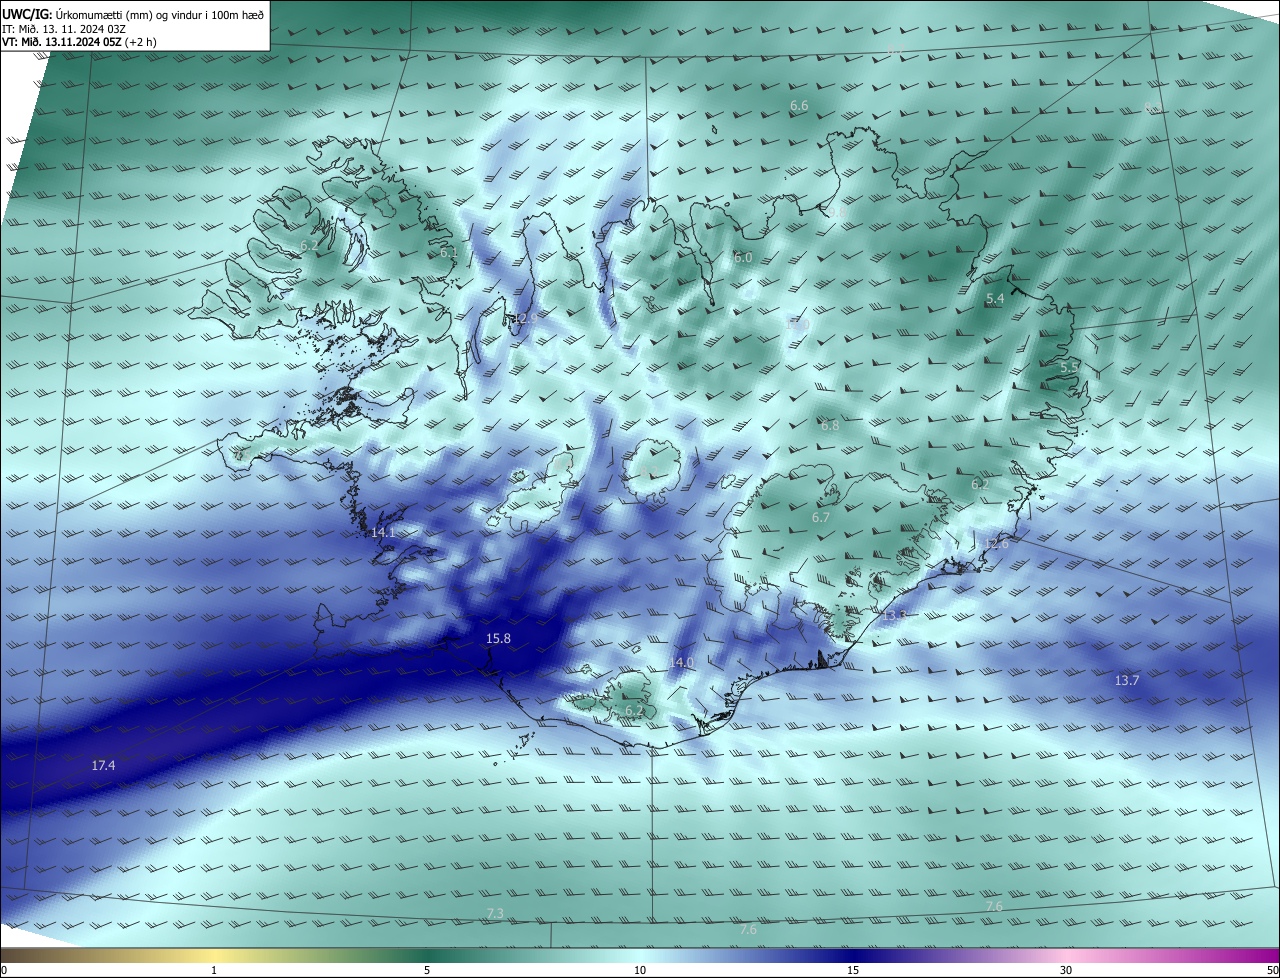This screenshot has height=978, width=1280.
Task: Click the 13.7 value label on the map
Action: [x=1126, y=680]
